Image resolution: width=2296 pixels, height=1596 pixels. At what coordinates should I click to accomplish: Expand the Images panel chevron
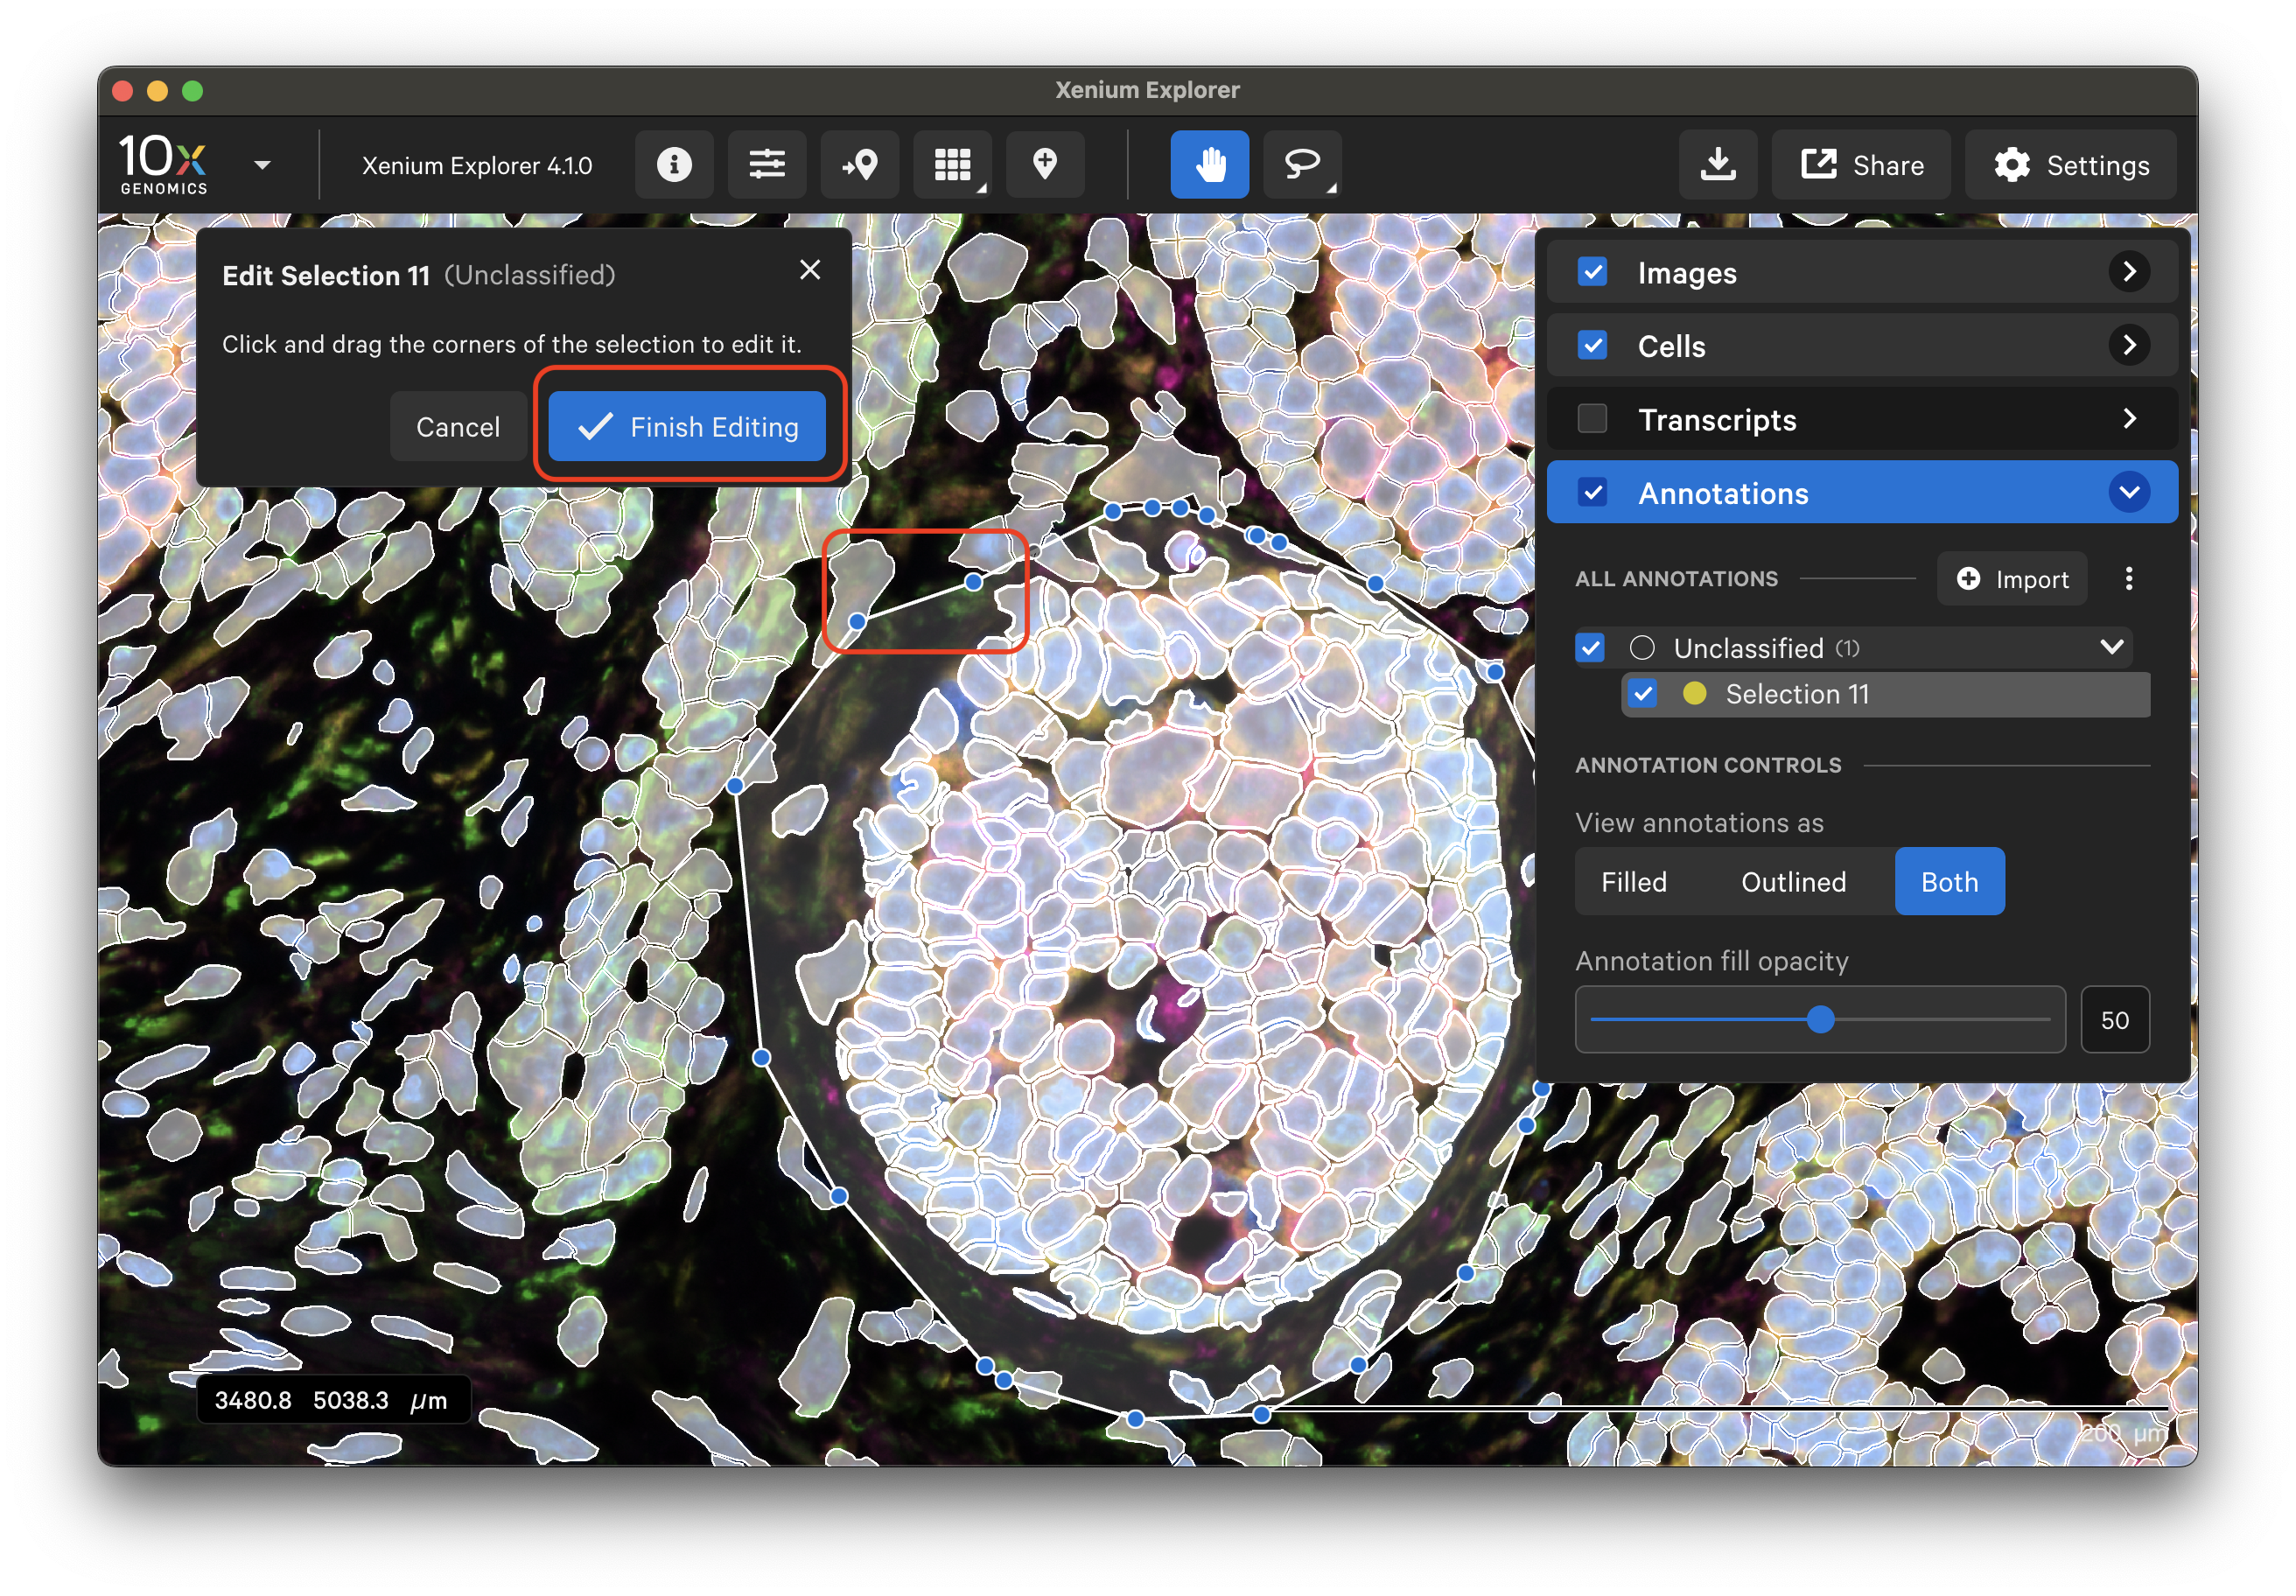pyautogui.click(x=2128, y=272)
